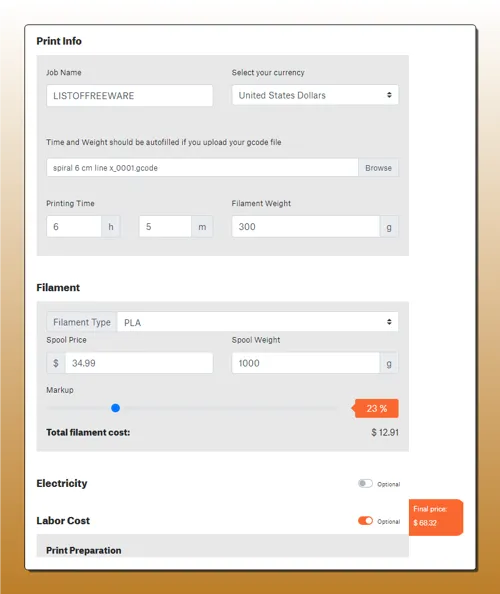Click the Filament Weight input field
The height and width of the screenshot is (594, 500).
(x=306, y=227)
